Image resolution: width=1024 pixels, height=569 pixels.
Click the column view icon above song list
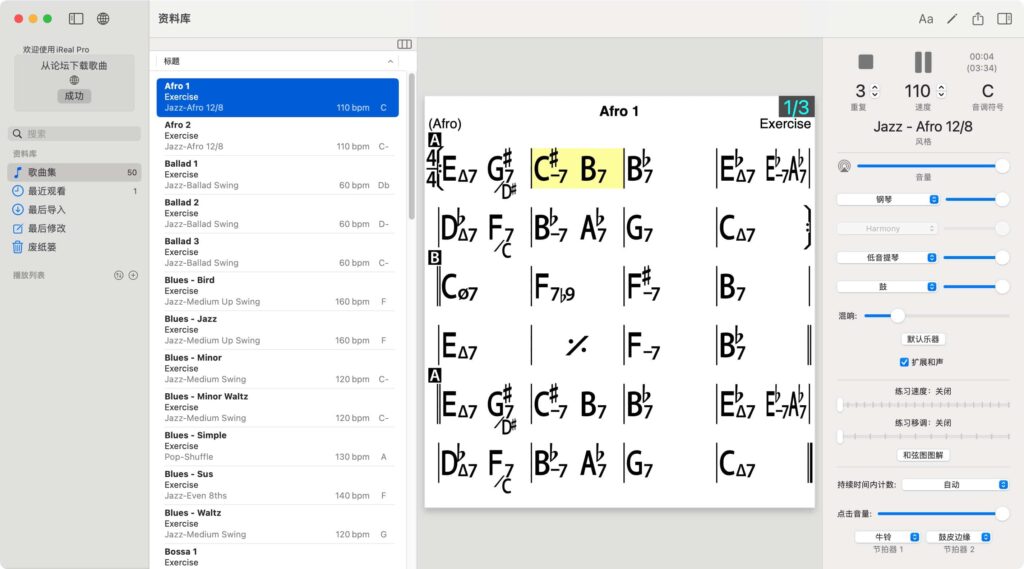404,44
